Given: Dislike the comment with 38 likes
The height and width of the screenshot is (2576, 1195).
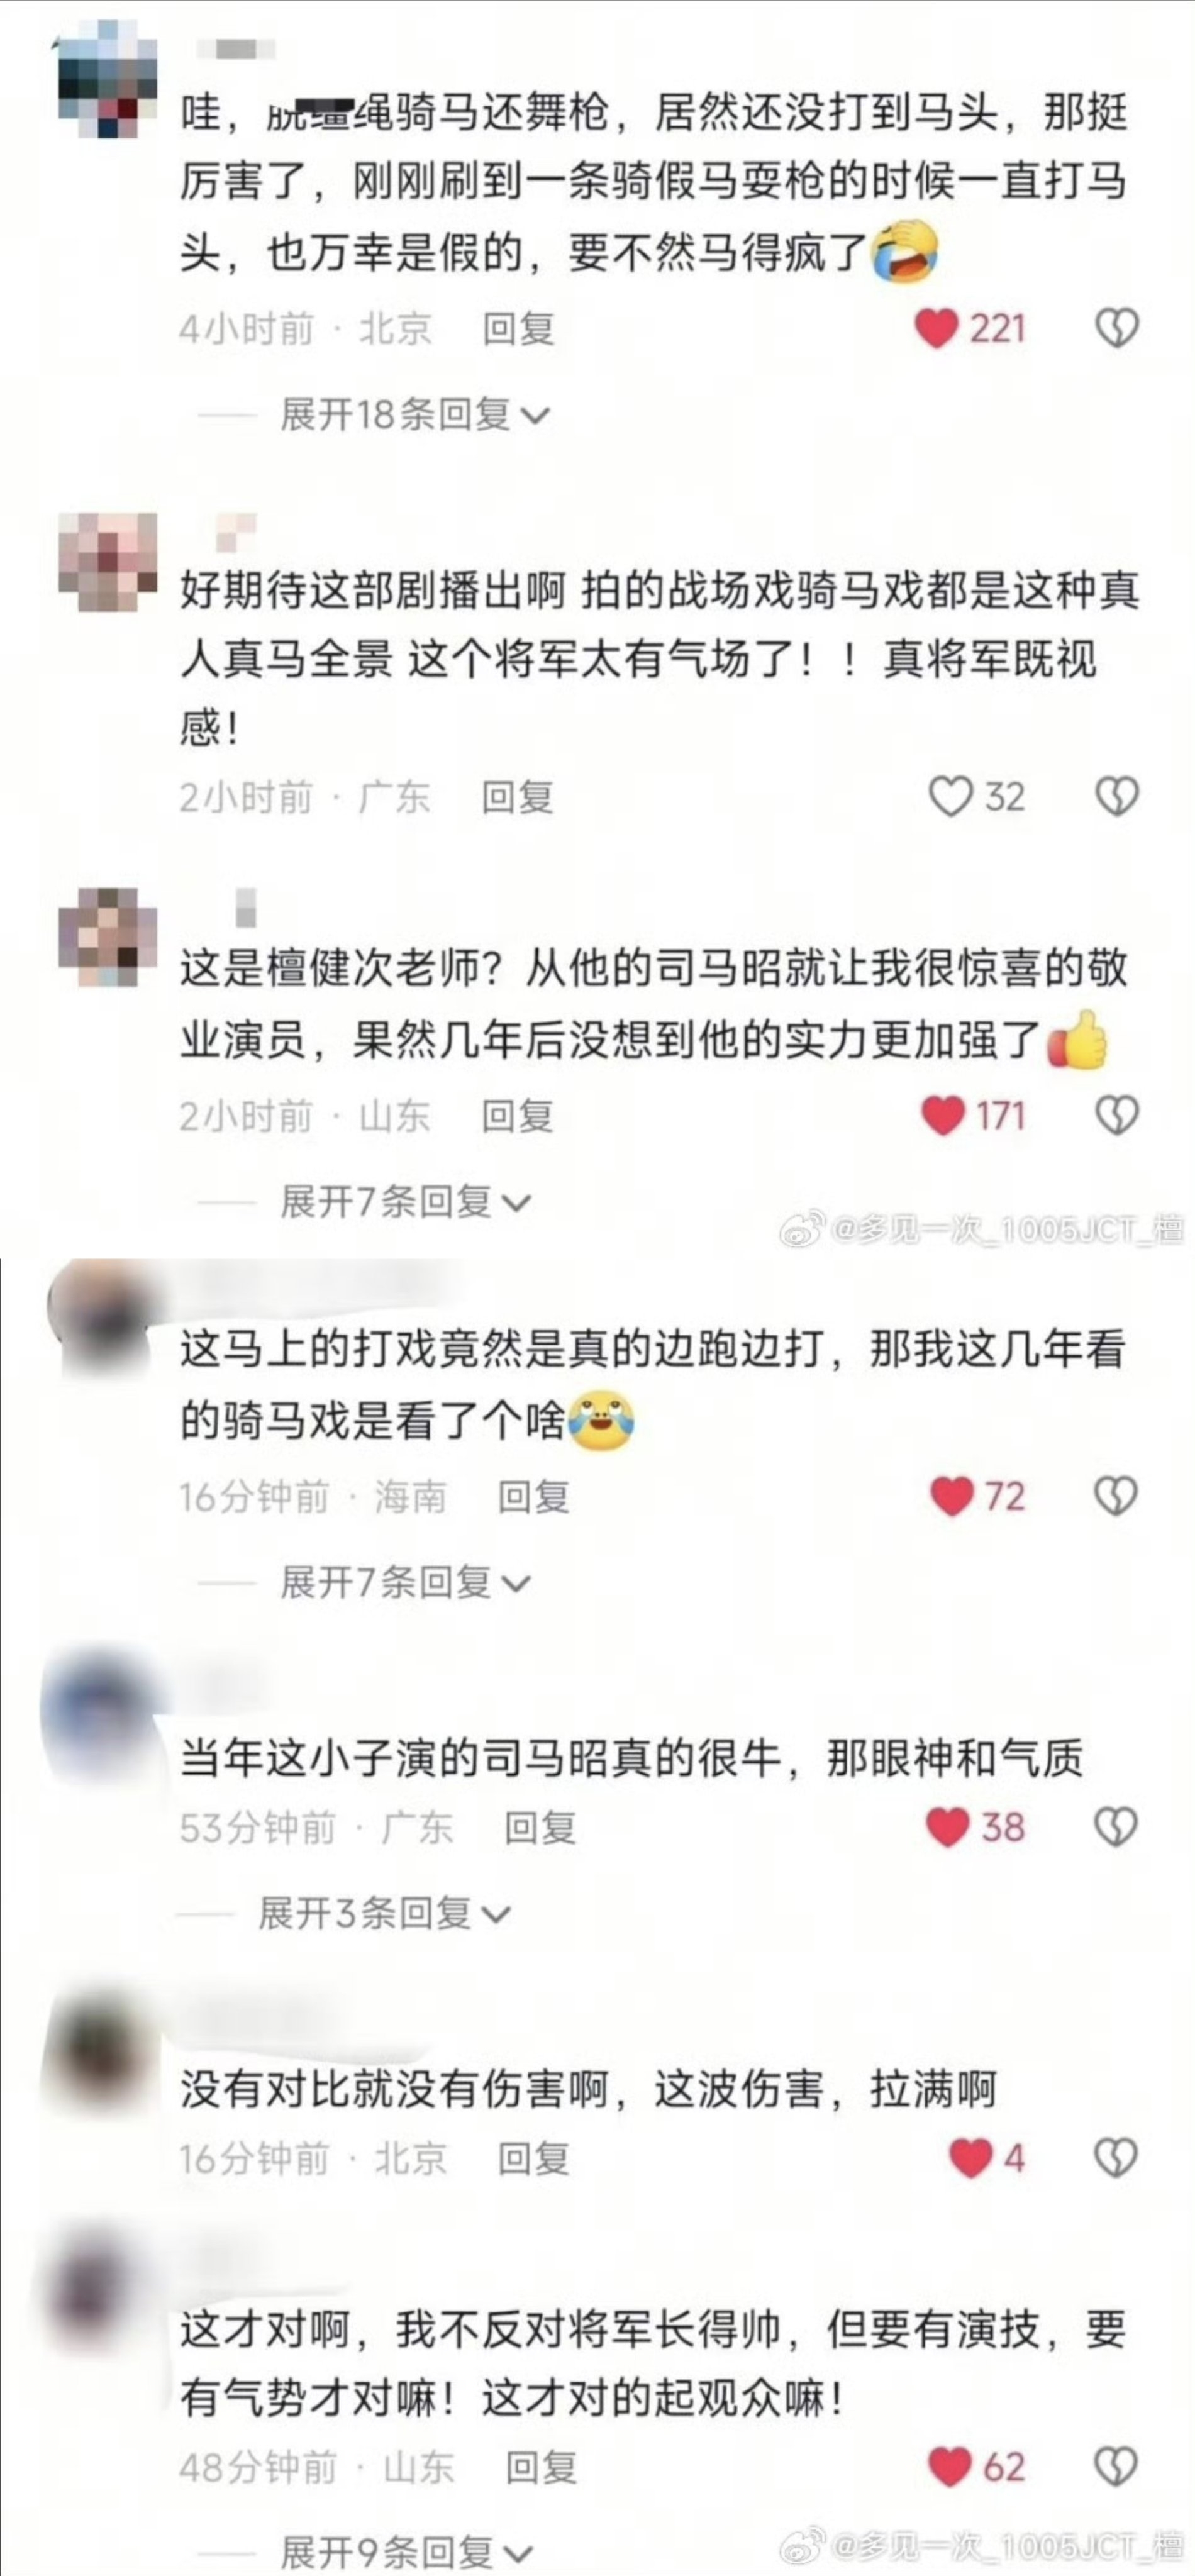Looking at the screenshot, I should pyautogui.click(x=1115, y=1827).
